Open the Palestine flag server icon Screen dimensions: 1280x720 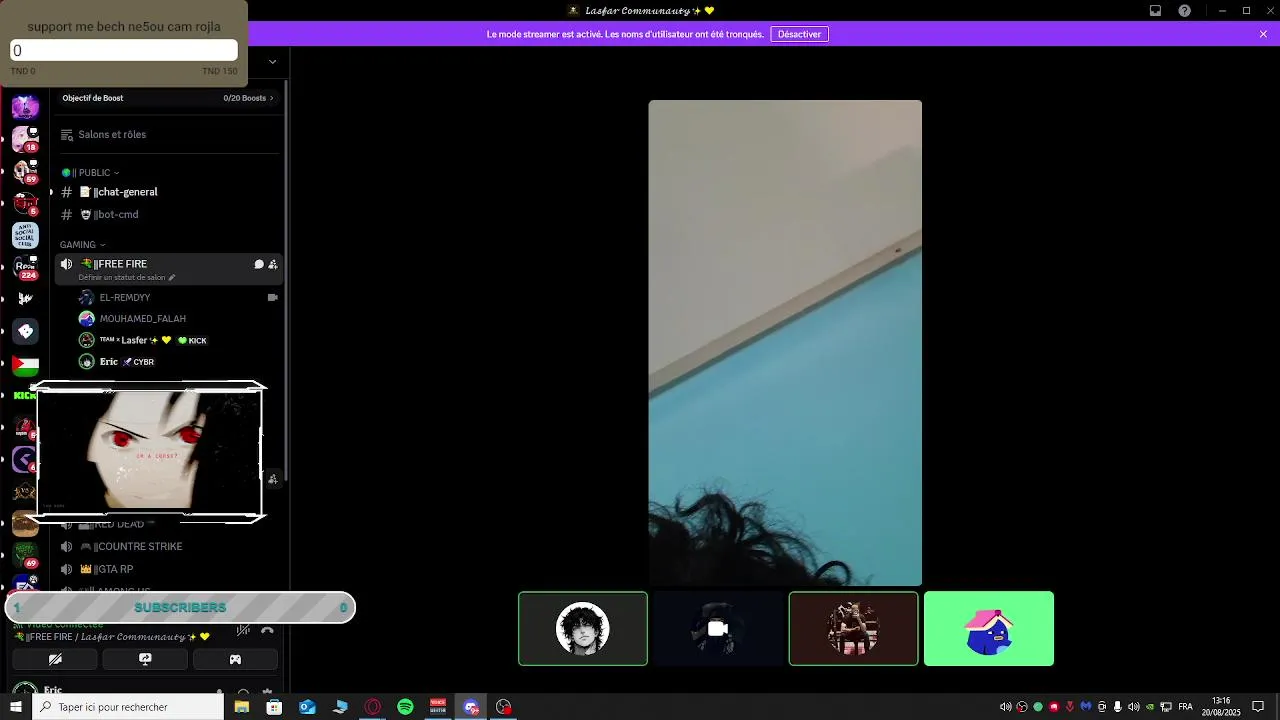tap(25, 364)
